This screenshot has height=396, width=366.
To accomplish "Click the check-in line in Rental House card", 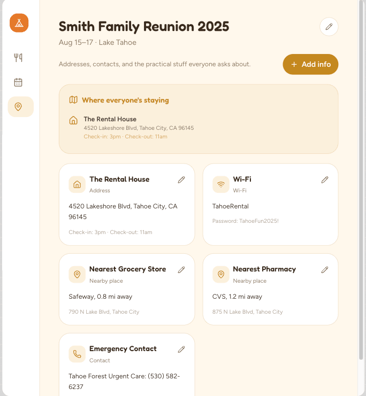I will [x=110, y=232].
